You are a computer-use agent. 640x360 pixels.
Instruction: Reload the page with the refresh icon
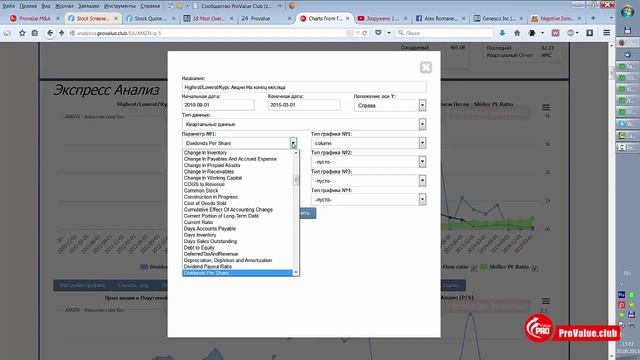coord(365,33)
